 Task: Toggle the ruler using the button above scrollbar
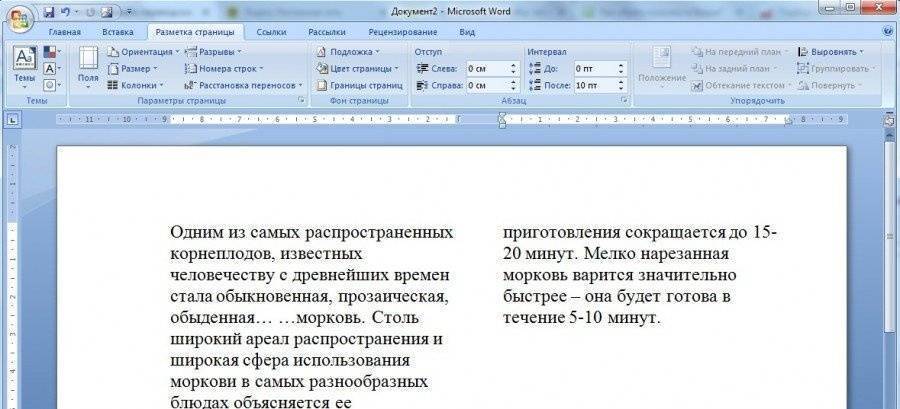[889, 119]
